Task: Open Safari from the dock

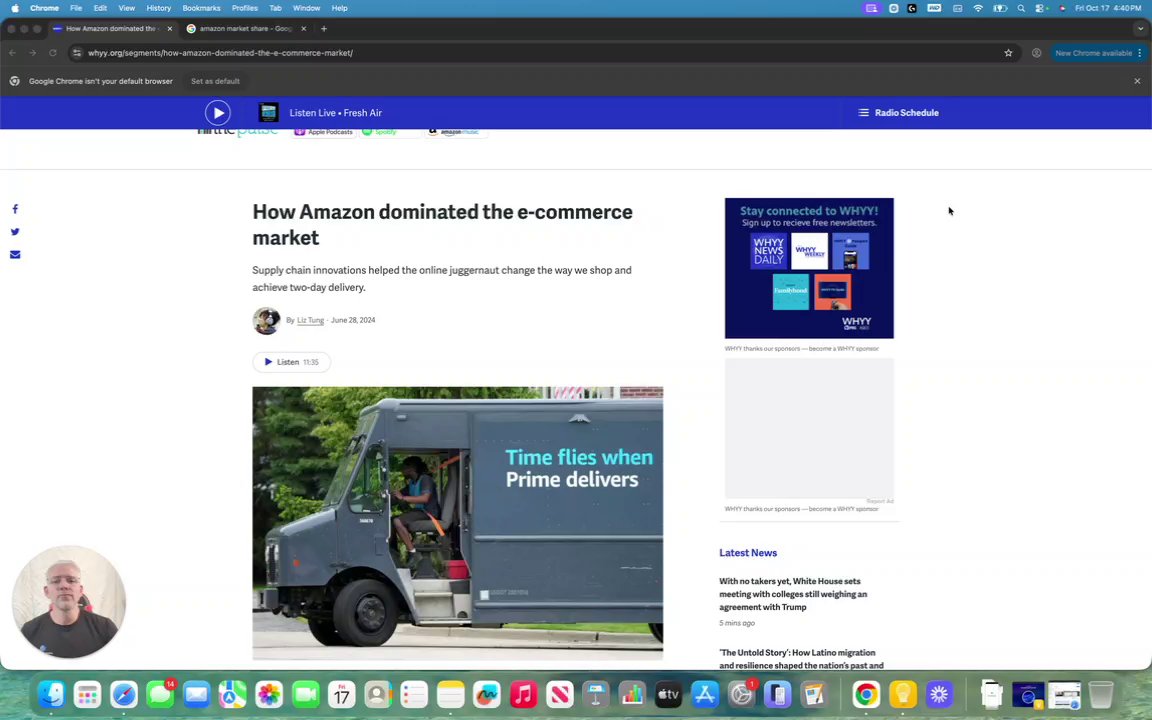Action: tap(123, 694)
